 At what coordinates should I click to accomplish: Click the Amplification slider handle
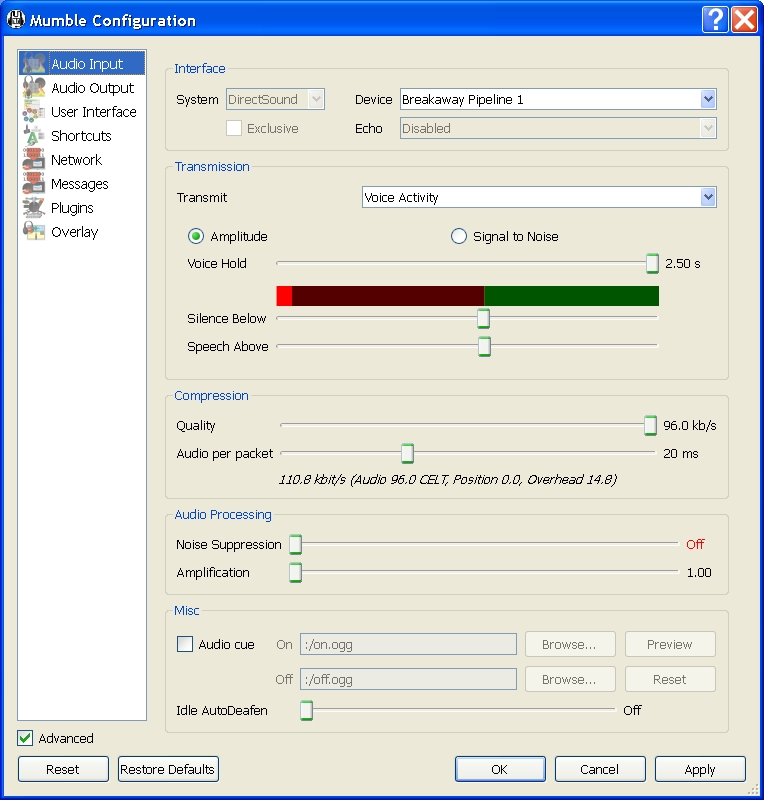[x=295, y=572]
